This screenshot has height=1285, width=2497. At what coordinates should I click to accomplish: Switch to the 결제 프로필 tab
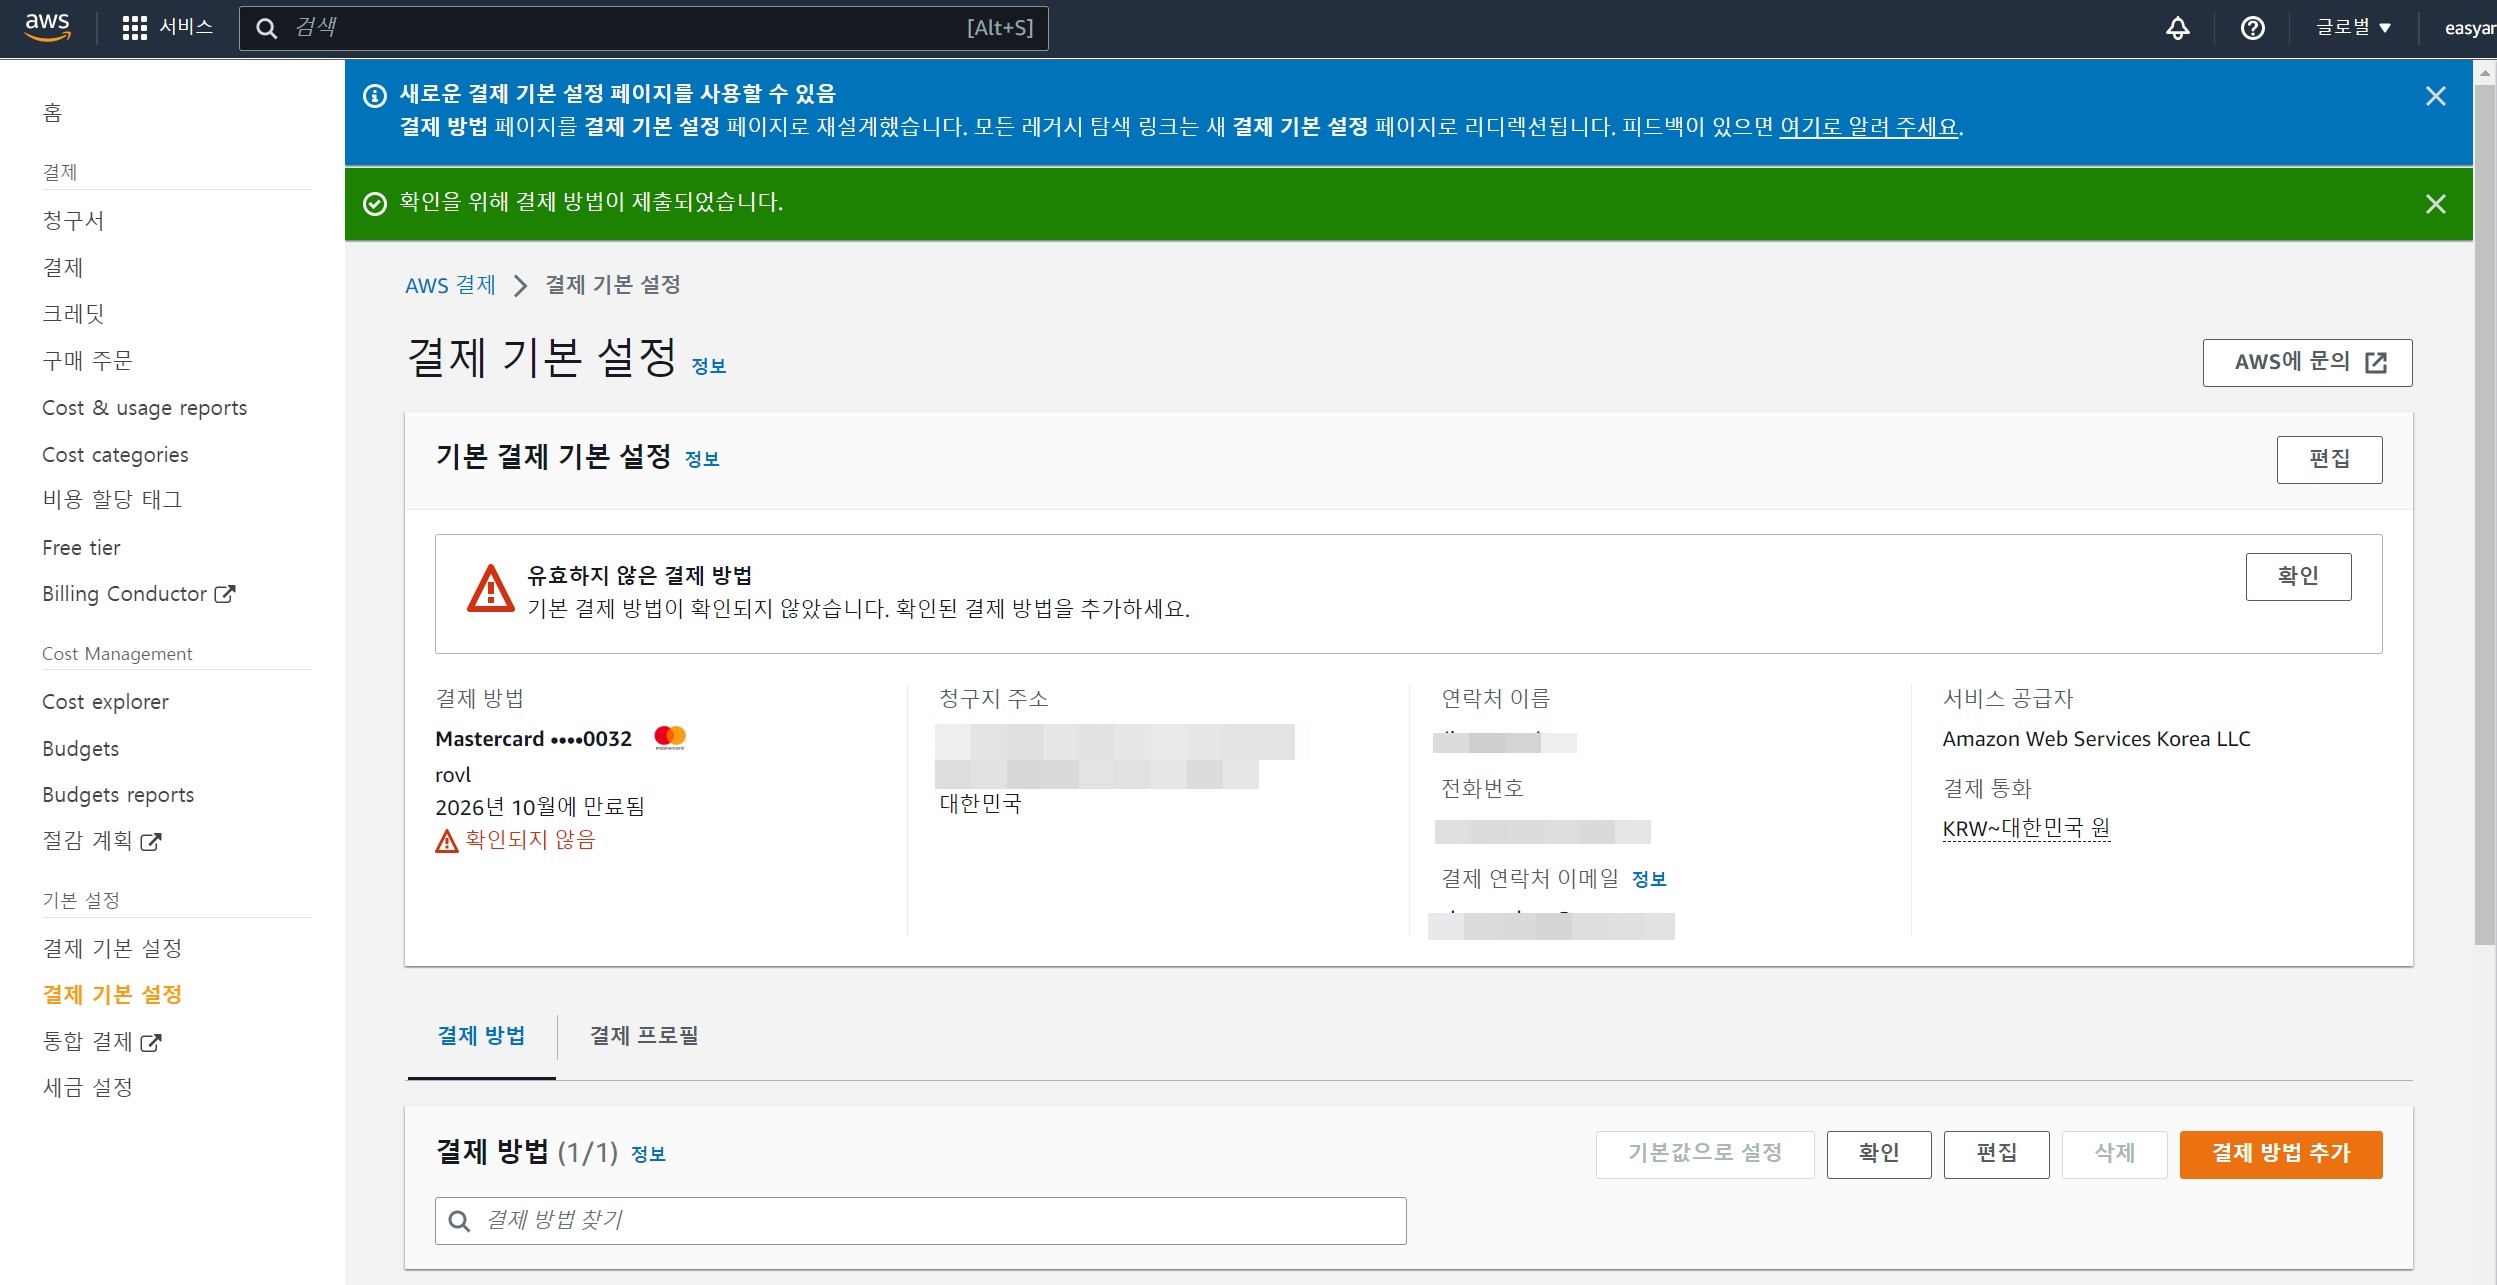click(x=643, y=1036)
